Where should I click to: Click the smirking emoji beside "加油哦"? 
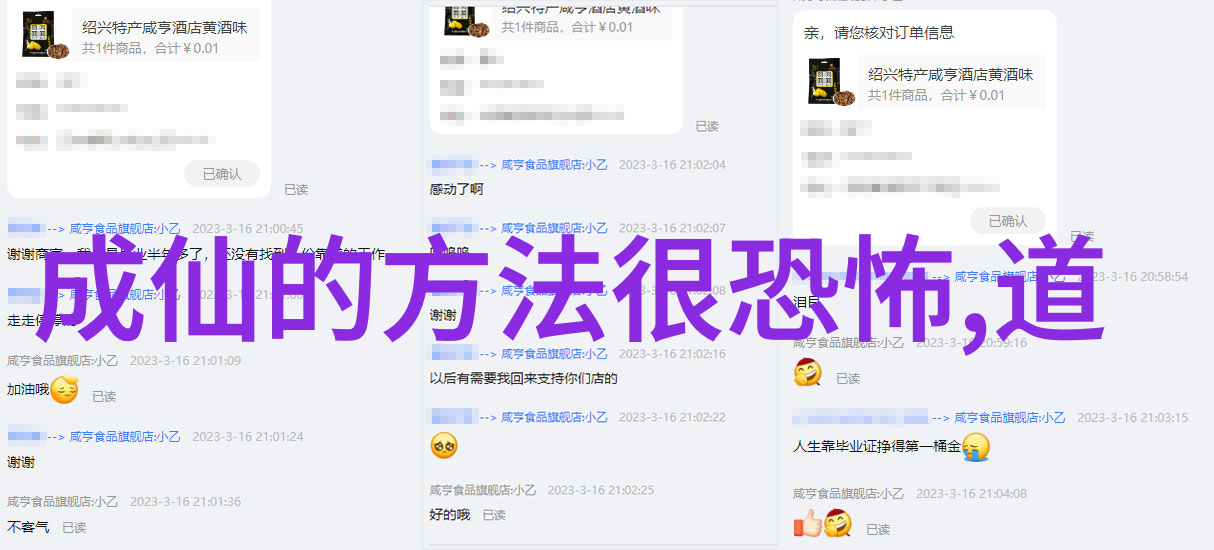click(x=64, y=390)
